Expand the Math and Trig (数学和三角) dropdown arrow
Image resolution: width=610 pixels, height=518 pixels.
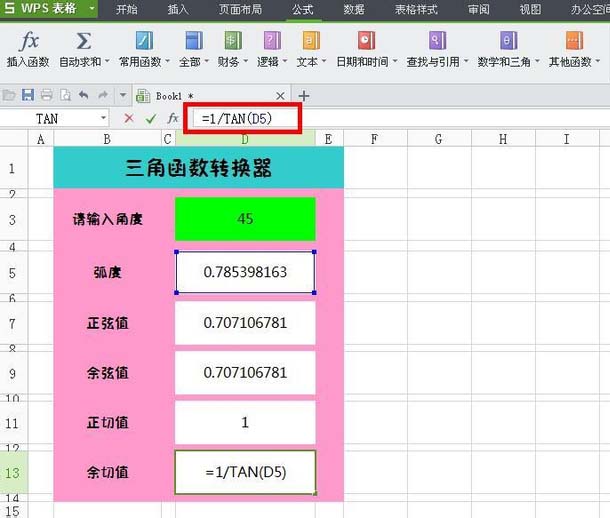tap(537, 61)
